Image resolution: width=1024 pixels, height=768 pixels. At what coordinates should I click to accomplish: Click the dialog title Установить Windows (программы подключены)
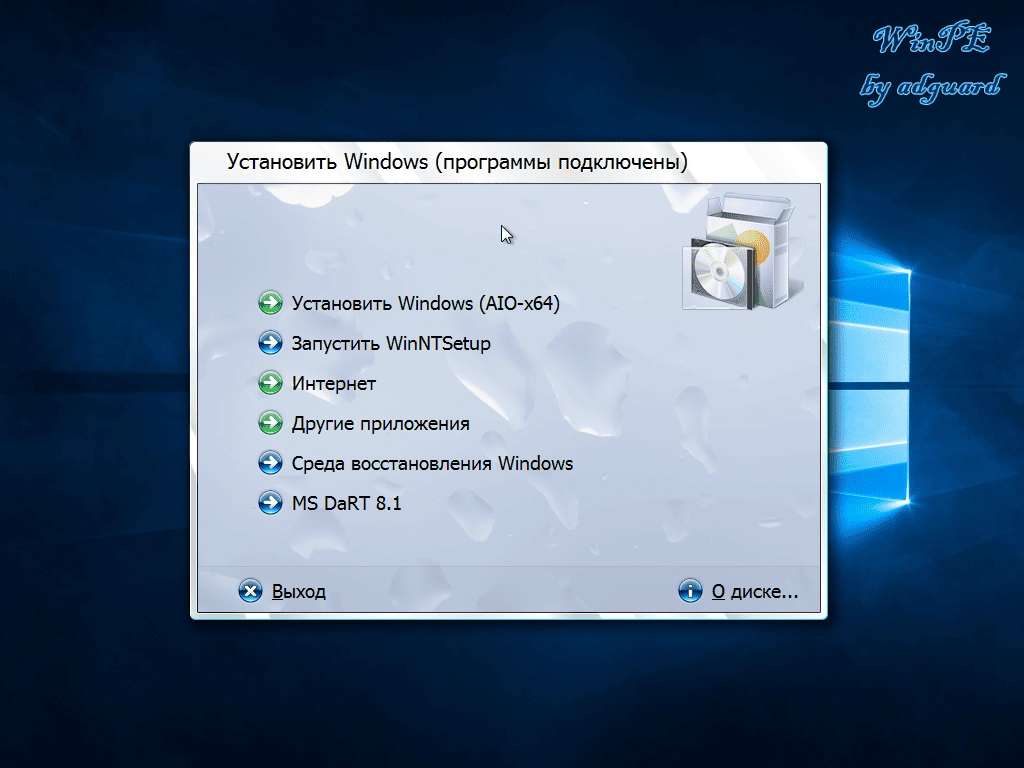point(457,162)
